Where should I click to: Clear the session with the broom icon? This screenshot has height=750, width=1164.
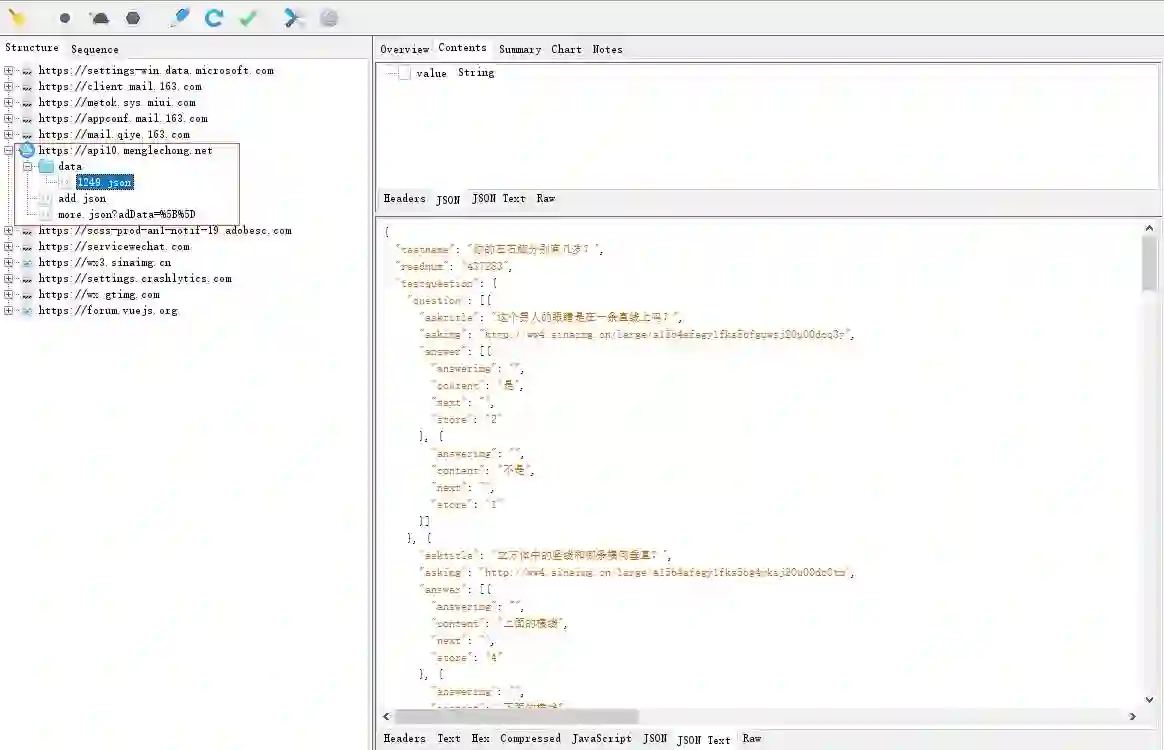pyautogui.click(x=17, y=18)
